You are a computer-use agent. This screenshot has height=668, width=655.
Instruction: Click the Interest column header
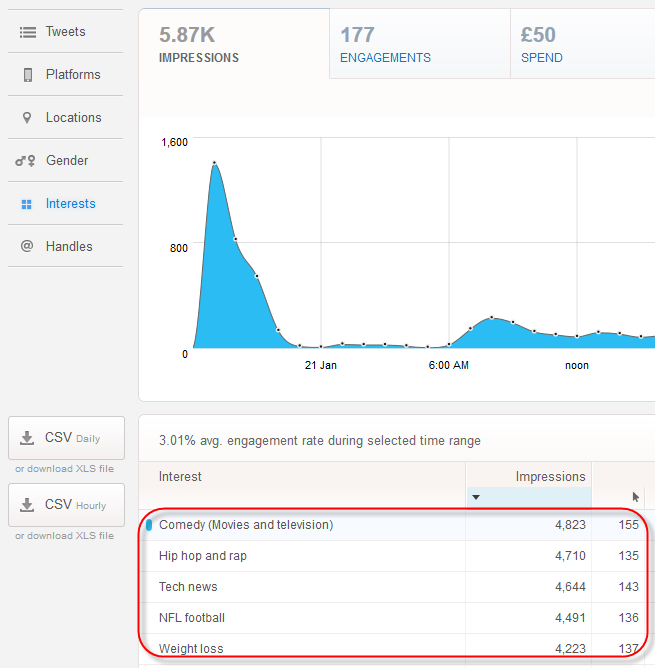[181, 477]
